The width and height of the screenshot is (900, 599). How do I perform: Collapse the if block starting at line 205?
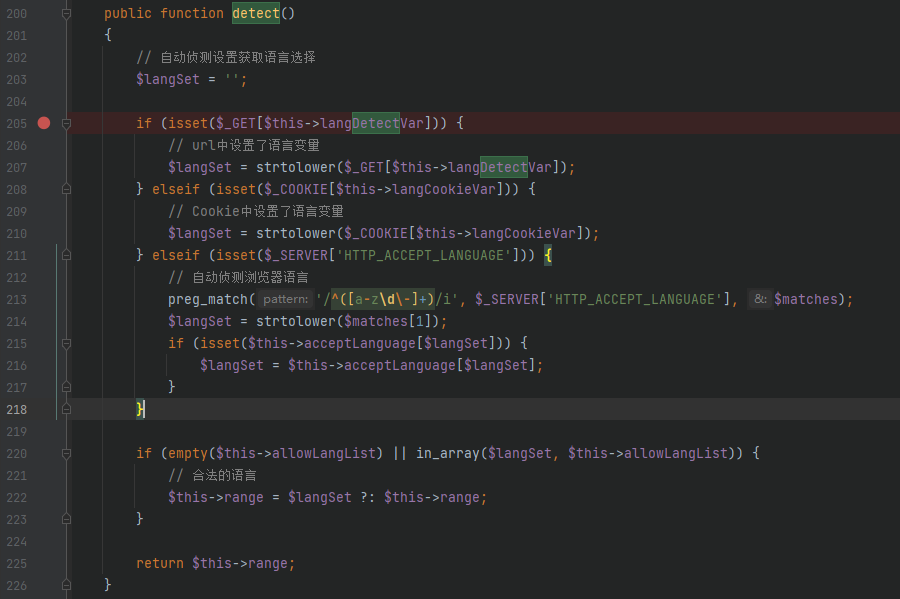tap(66, 122)
